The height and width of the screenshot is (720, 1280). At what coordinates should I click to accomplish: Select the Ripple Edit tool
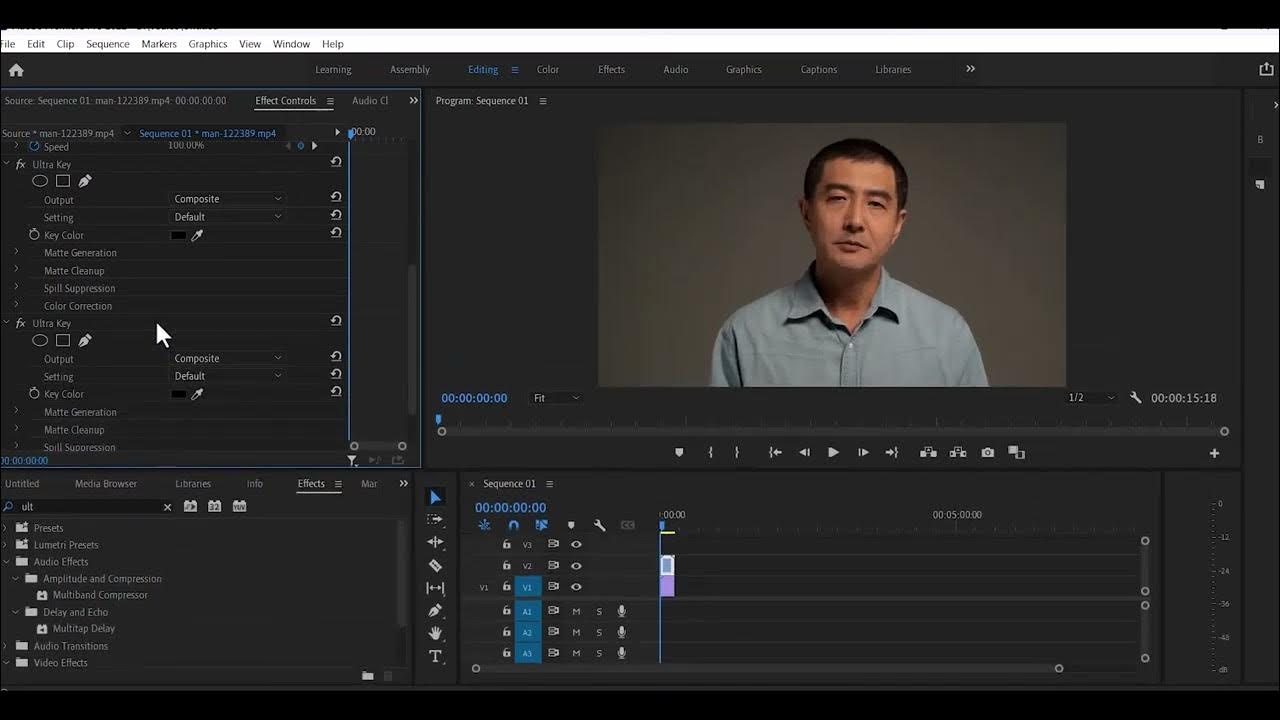(435, 542)
